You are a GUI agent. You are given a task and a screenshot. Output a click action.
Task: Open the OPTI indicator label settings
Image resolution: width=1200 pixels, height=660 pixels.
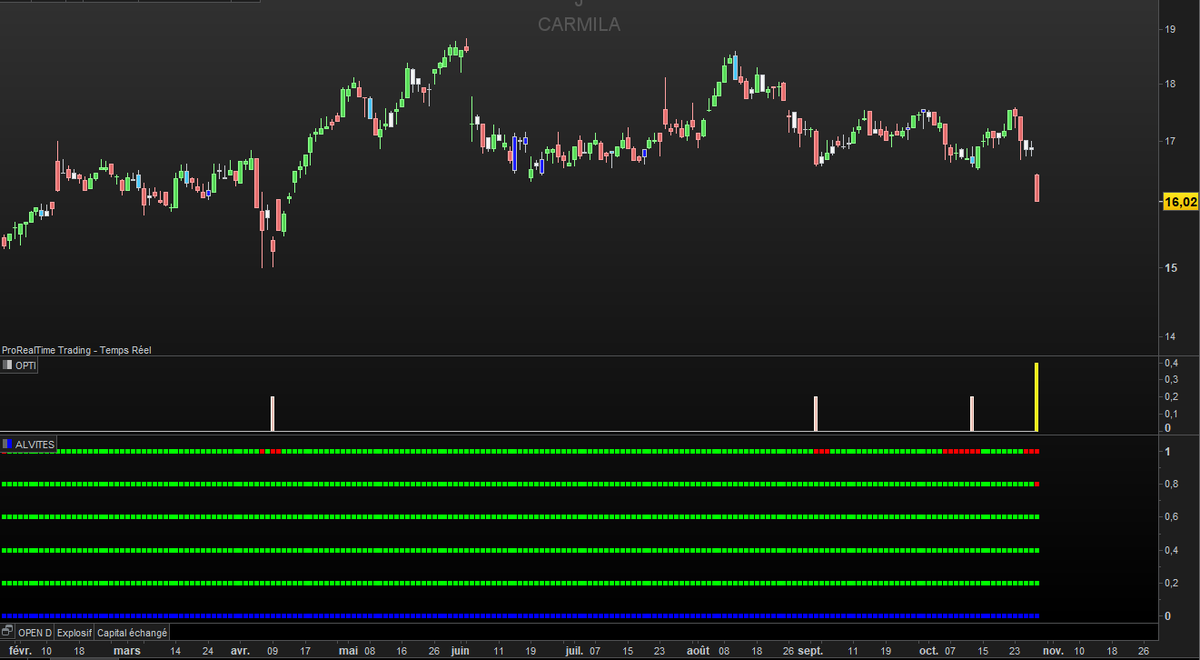click(27, 365)
